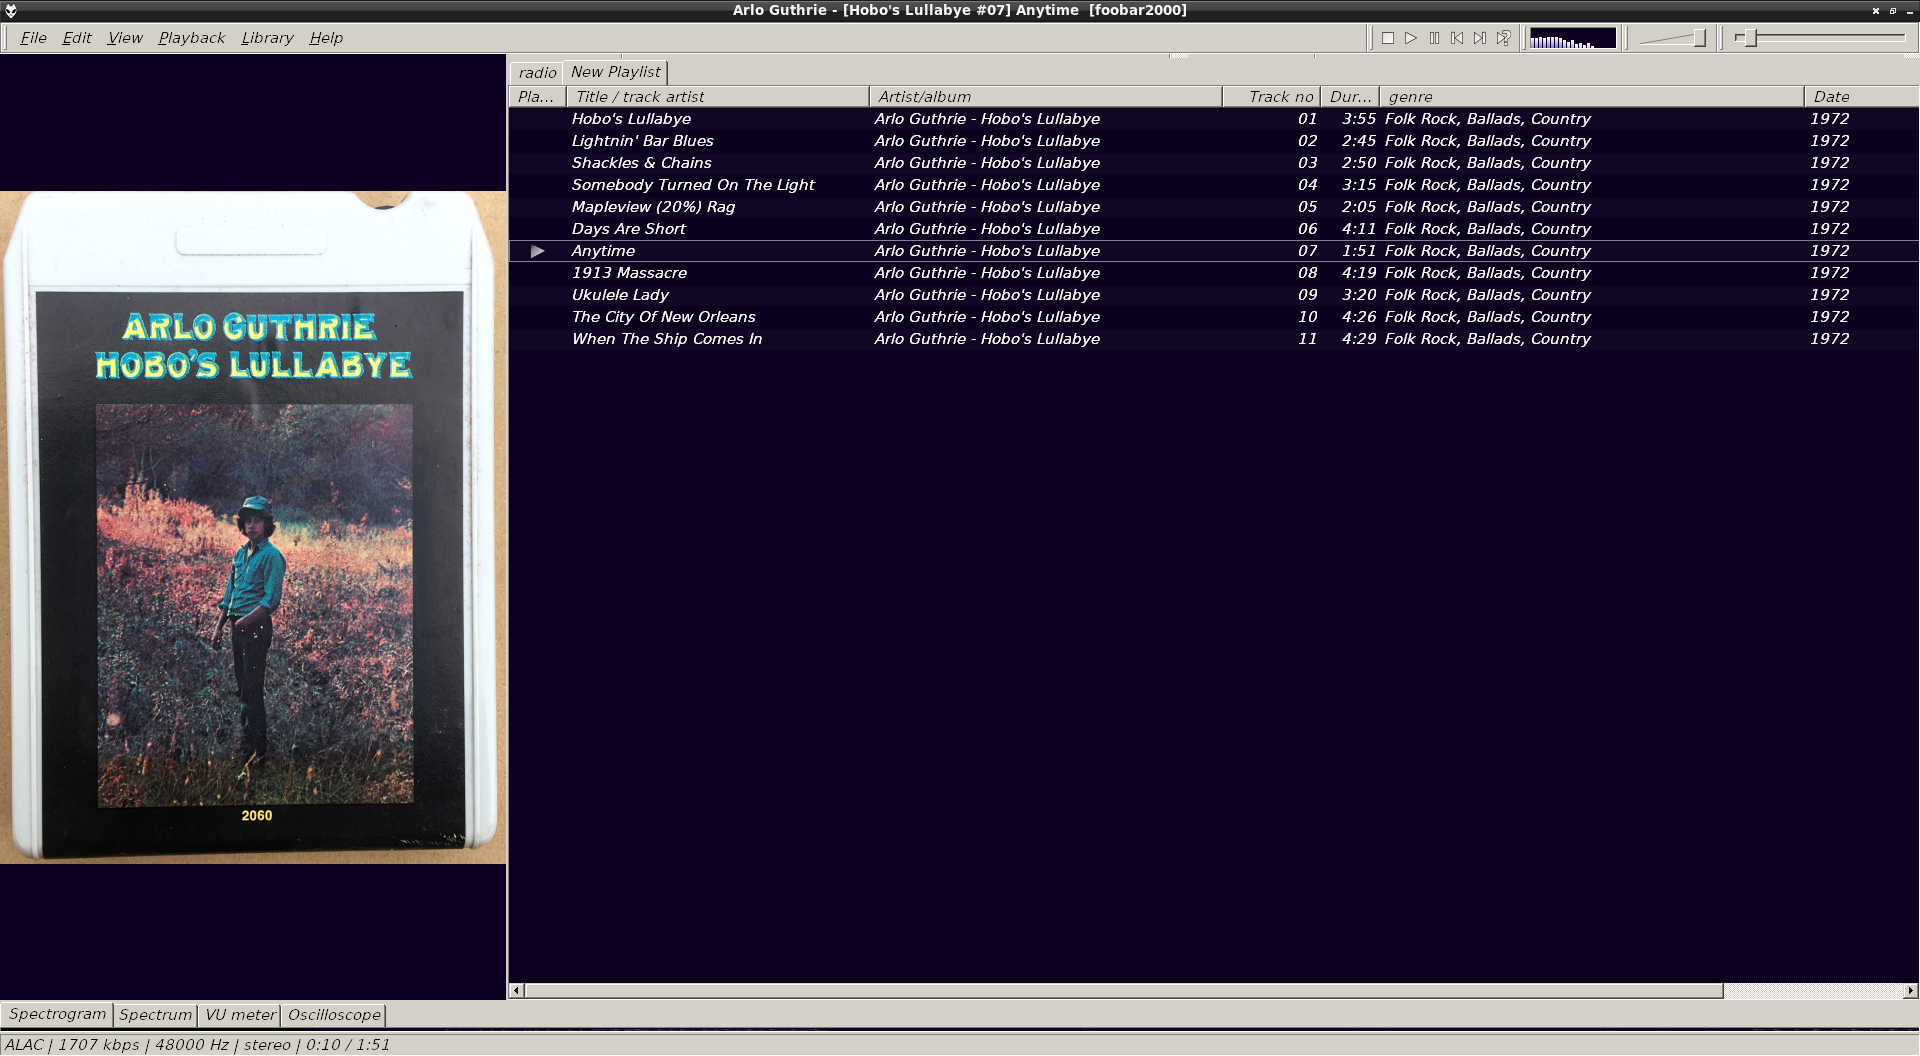The width and height of the screenshot is (1920, 1056).
Task: Open the Edit menu
Action: 77,38
